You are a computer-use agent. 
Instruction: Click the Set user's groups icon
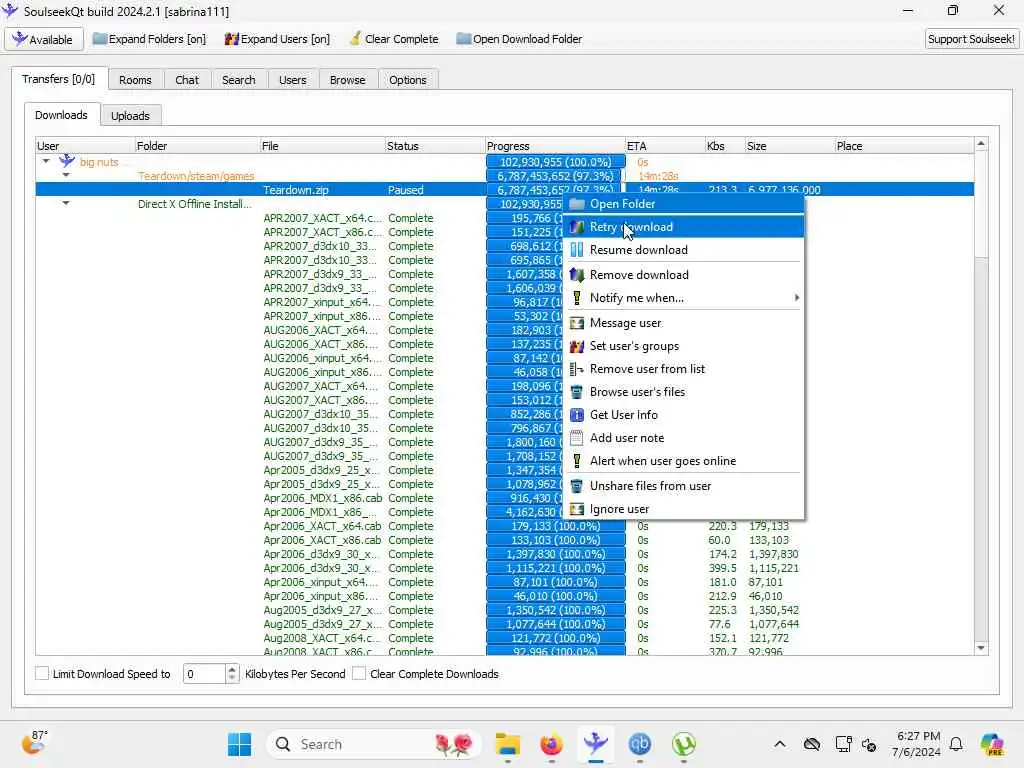[x=577, y=346]
